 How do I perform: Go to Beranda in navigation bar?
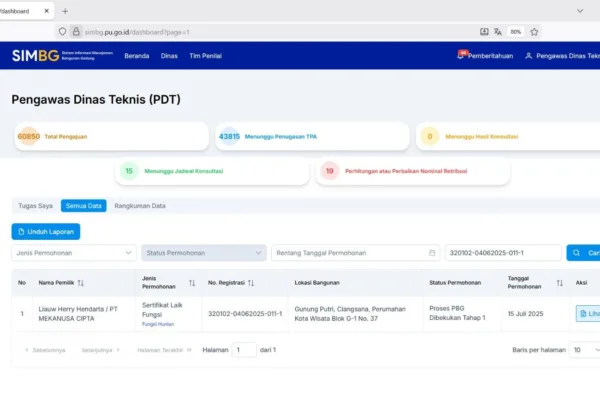point(137,56)
